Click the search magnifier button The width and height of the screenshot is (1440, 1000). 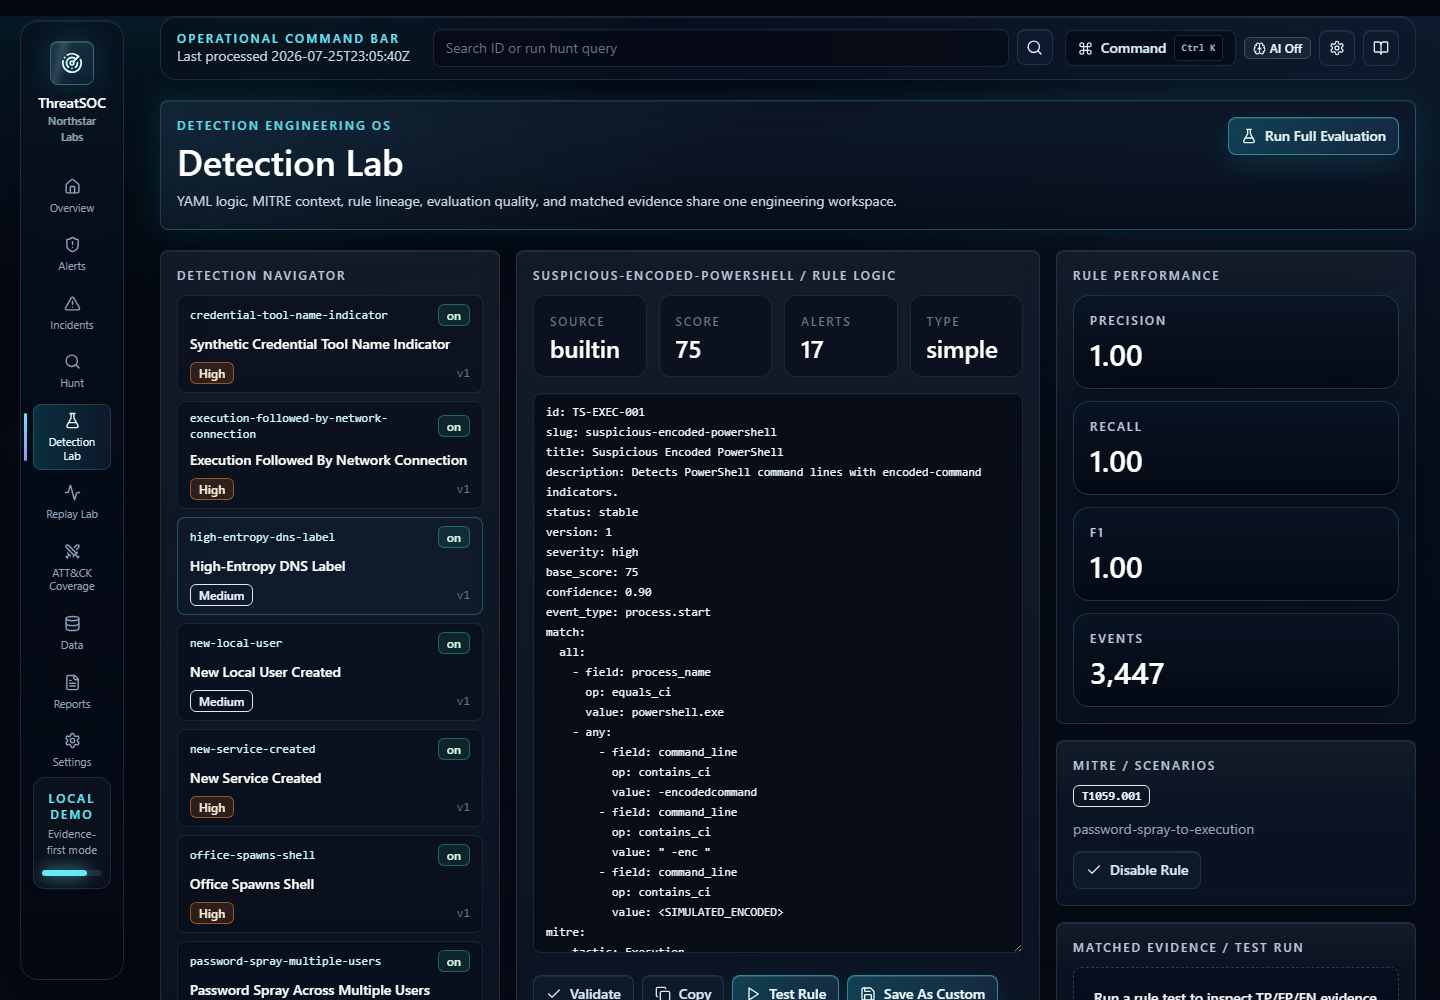point(1035,48)
